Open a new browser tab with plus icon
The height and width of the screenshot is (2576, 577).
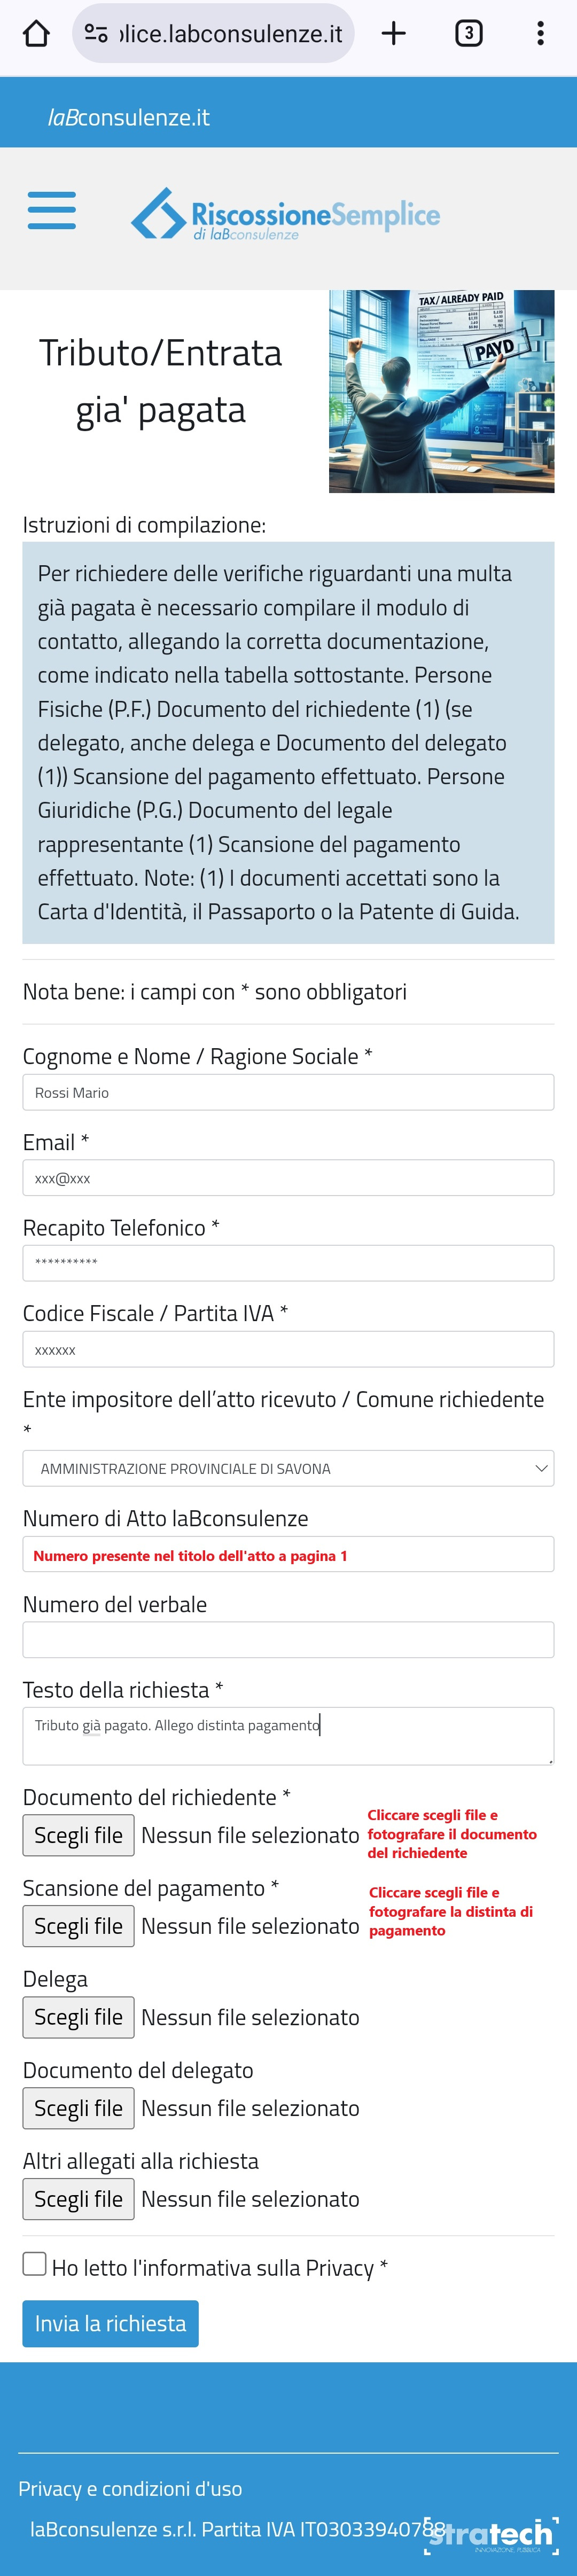tap(394, 34)
